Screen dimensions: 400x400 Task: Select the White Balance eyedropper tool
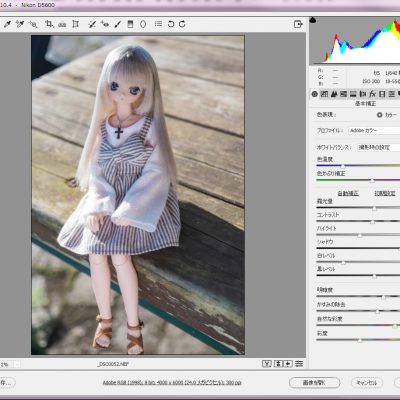[7, 24]
